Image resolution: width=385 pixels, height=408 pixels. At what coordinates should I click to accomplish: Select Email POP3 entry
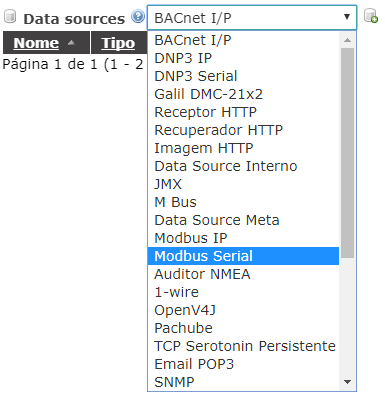tap(243, 364)
